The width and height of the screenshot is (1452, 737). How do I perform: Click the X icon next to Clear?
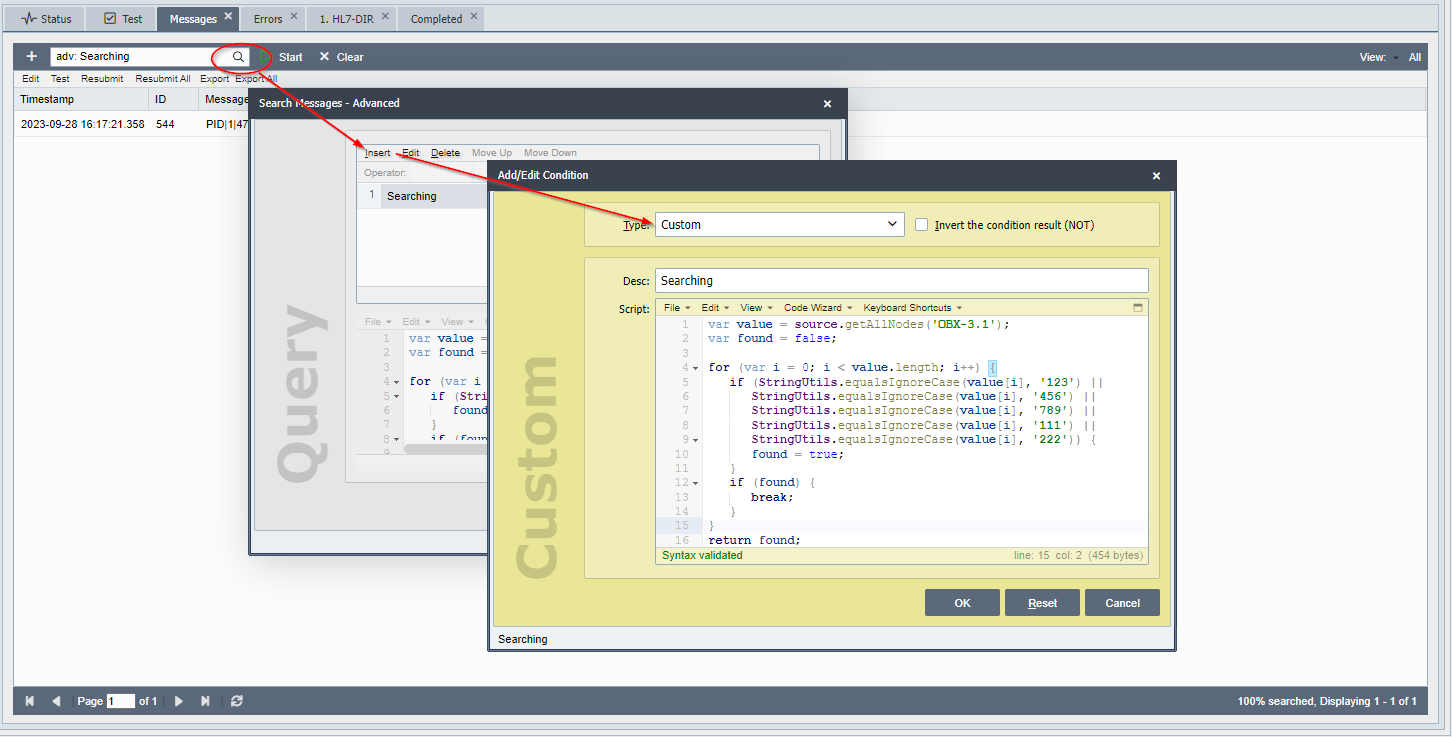click(x=324, y=57)
